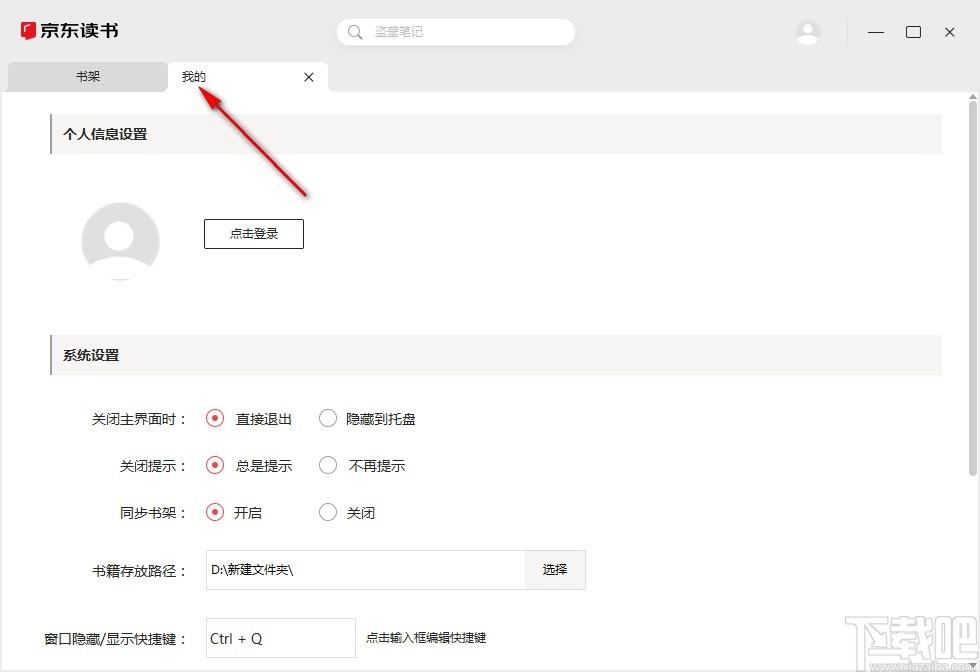This screenshot has height=672, width=980.
Task: Select 直接退出 radio option
Action: pos(215,419)
